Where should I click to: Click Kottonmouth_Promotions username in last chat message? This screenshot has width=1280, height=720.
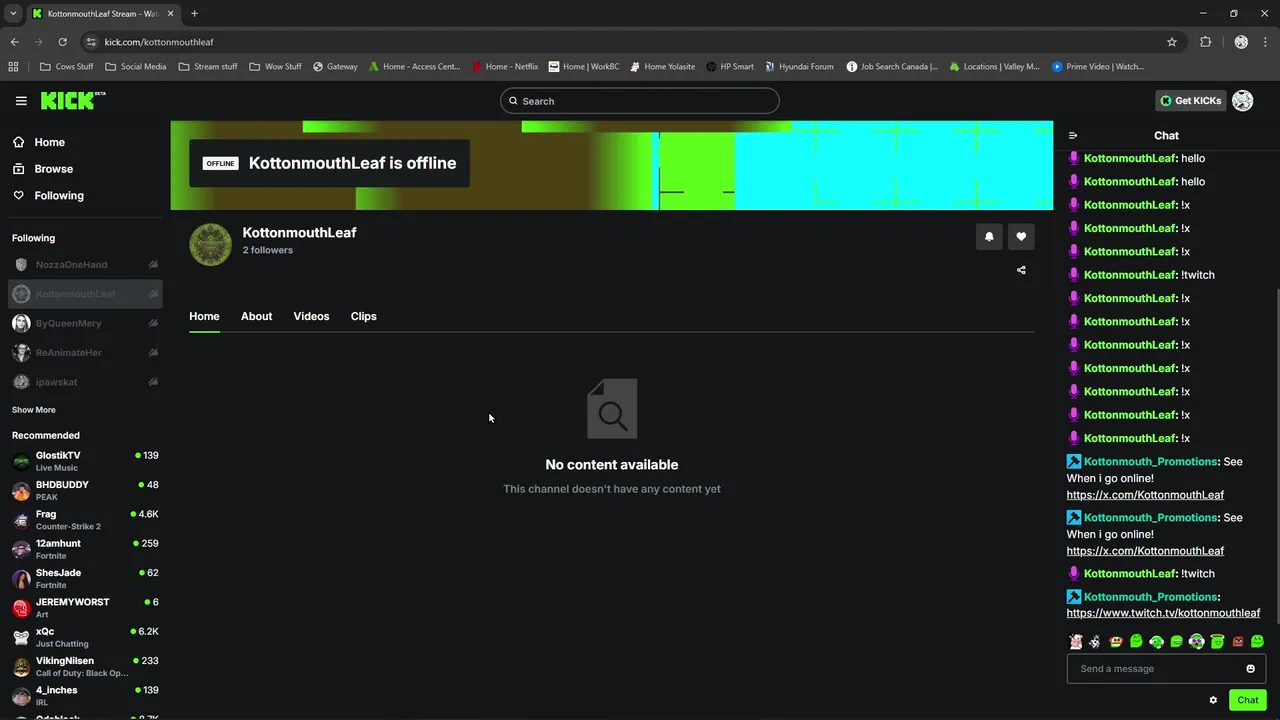1150,597
